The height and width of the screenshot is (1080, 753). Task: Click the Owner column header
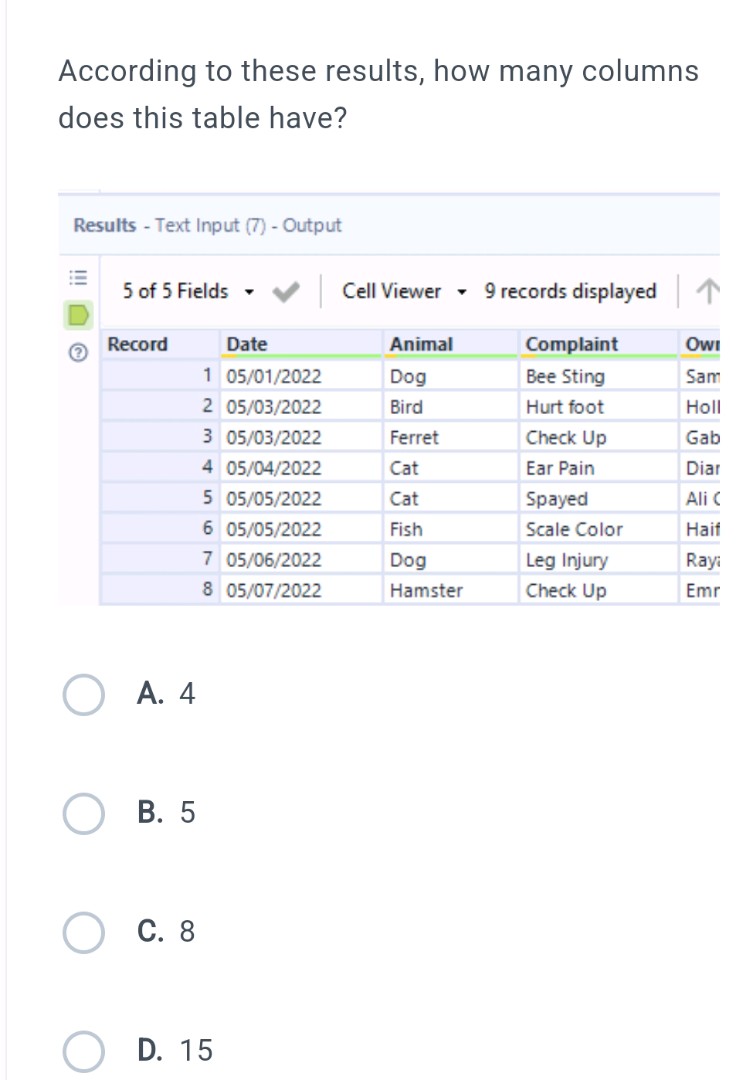click(x=699, y=344)
